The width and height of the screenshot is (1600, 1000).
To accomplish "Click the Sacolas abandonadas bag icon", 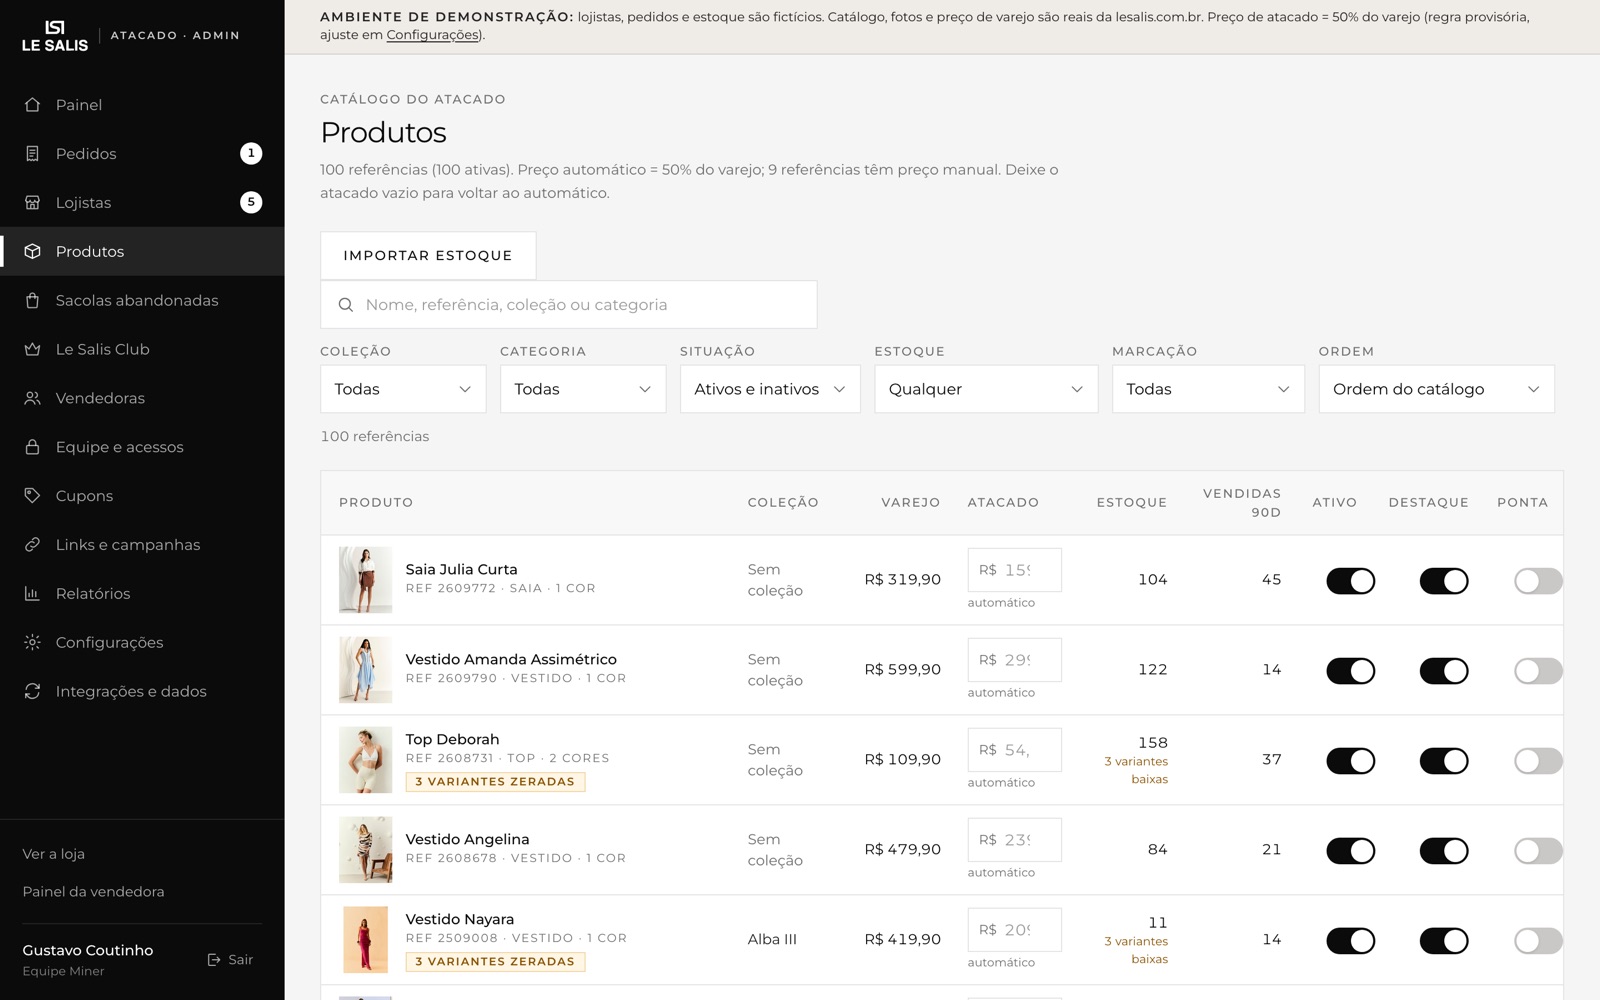I will [32, 301].
